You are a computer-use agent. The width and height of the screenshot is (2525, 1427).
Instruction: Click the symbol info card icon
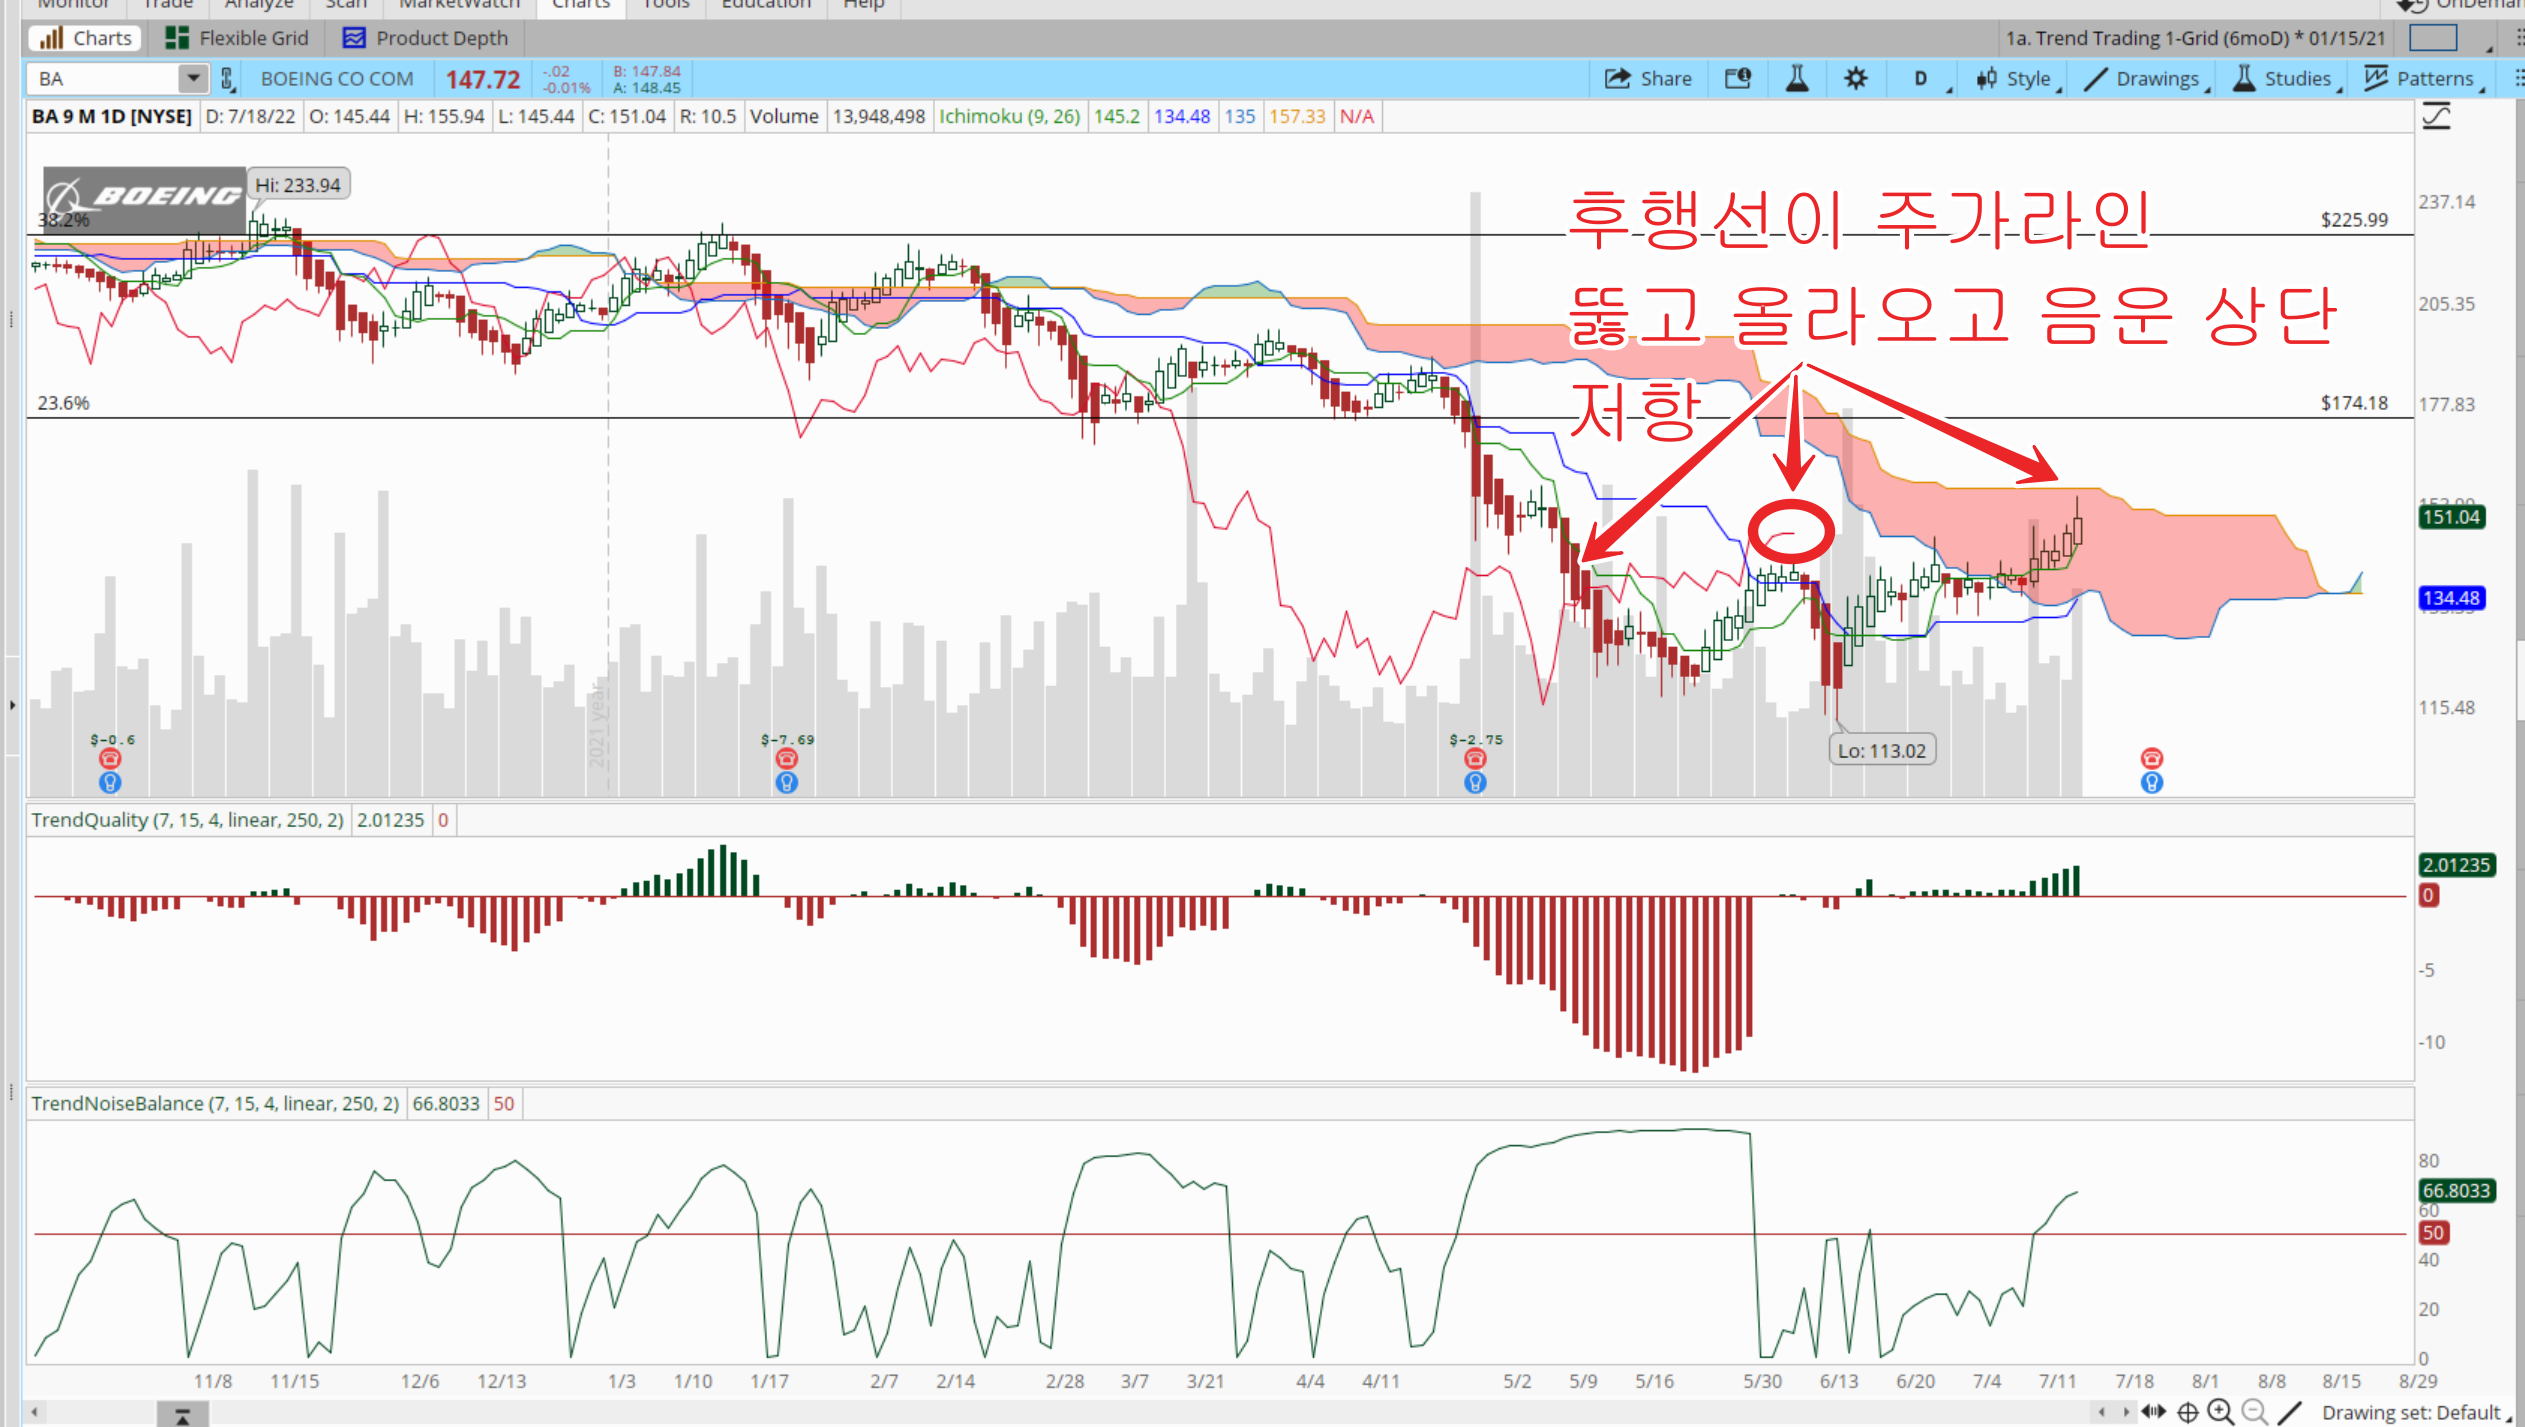1738,79
